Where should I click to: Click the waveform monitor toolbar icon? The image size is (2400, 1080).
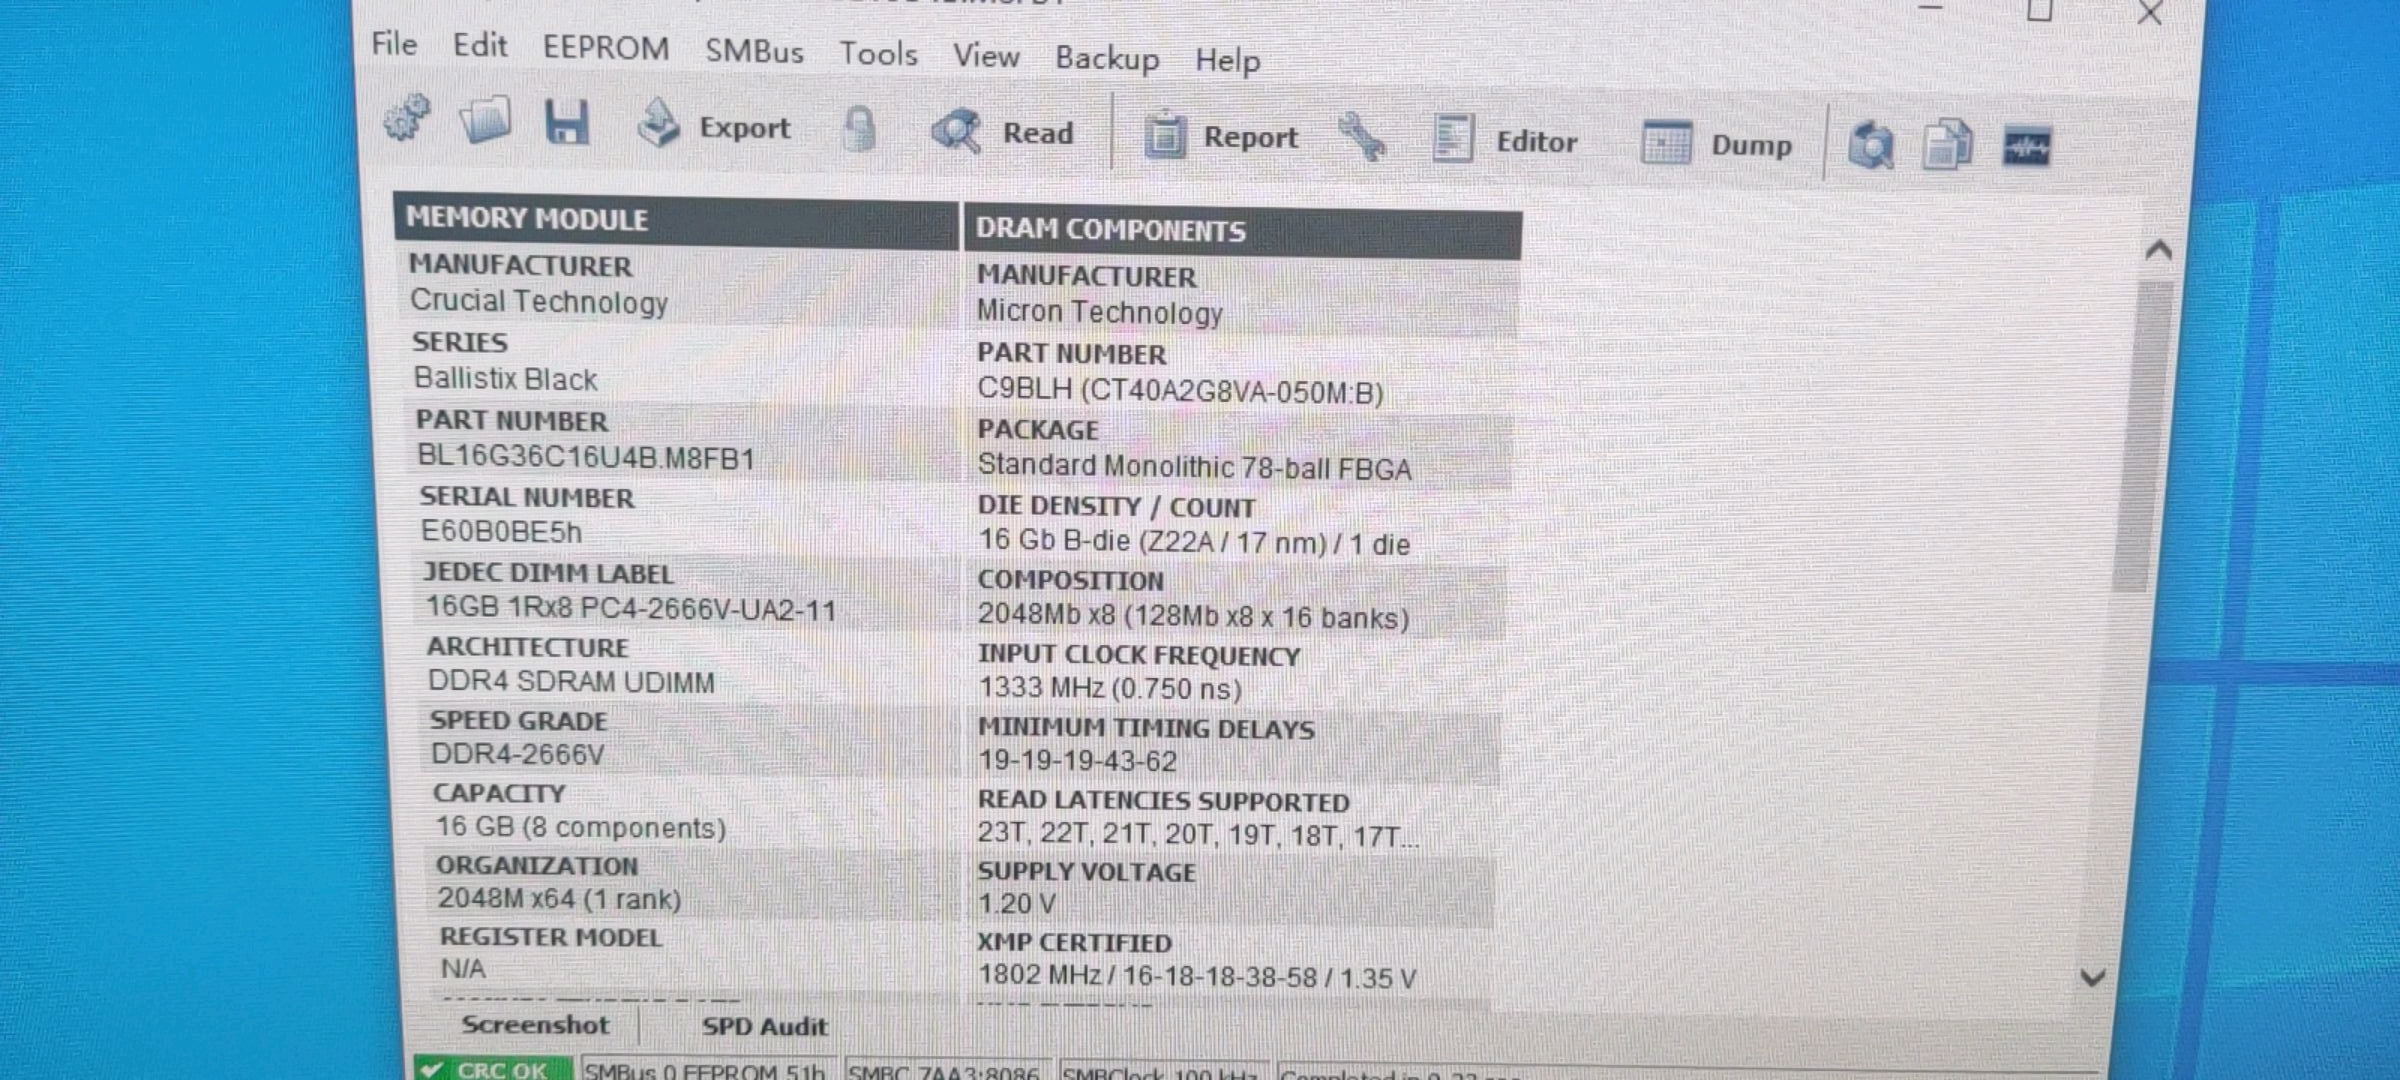pos(2027,148)
